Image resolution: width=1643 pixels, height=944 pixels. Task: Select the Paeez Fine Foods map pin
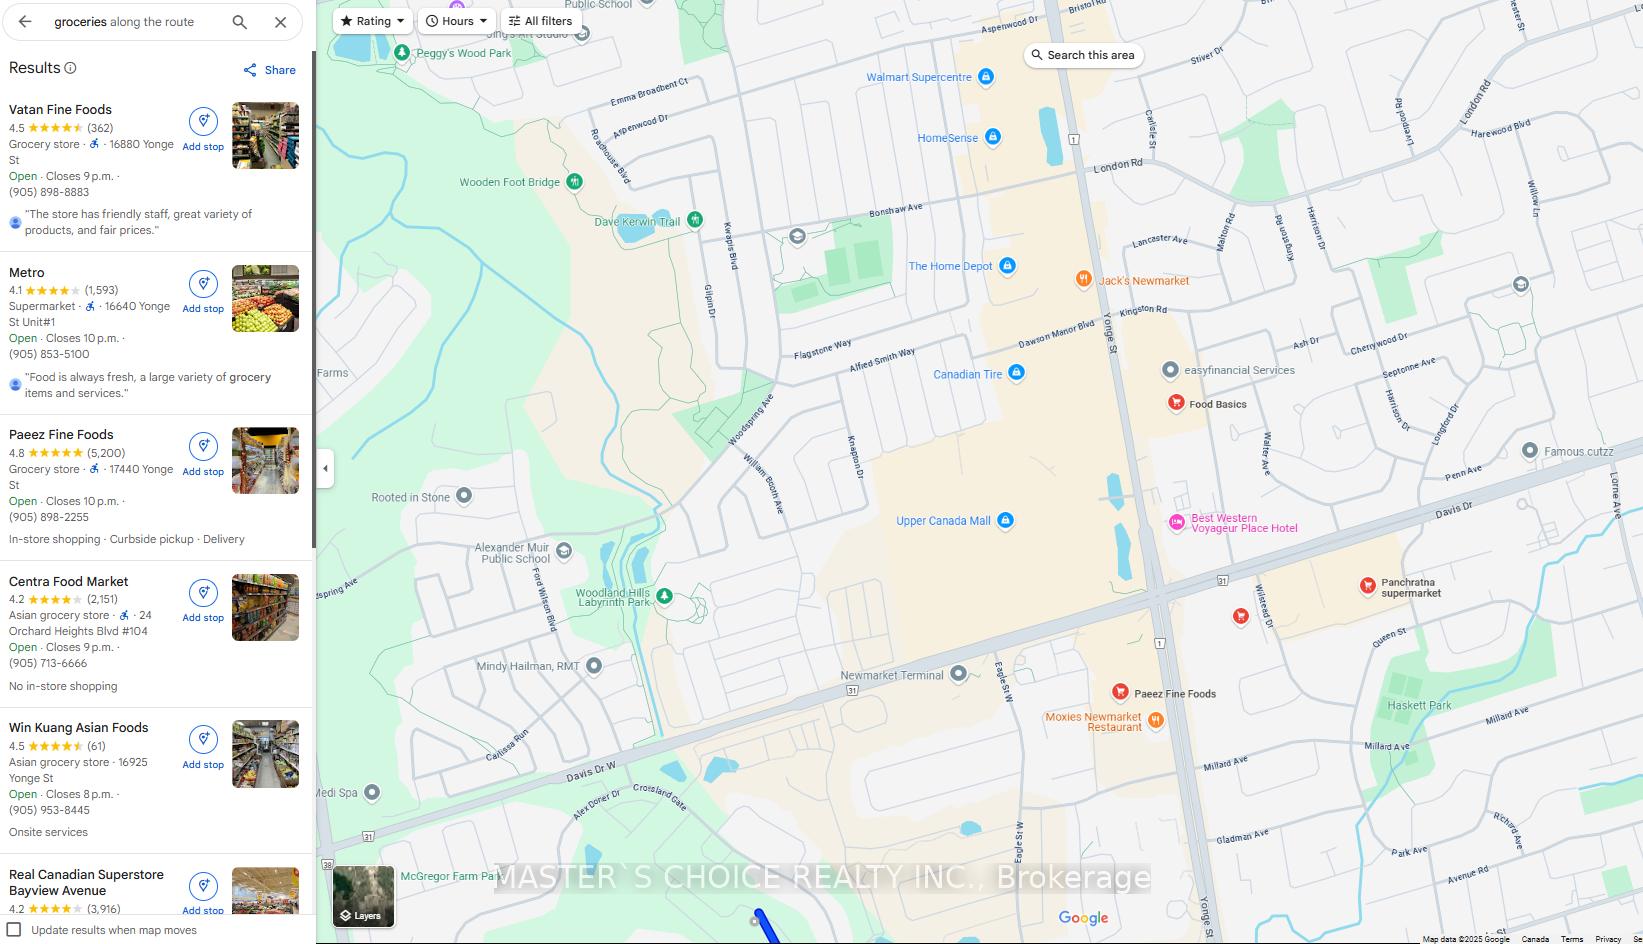[1120, 692]
